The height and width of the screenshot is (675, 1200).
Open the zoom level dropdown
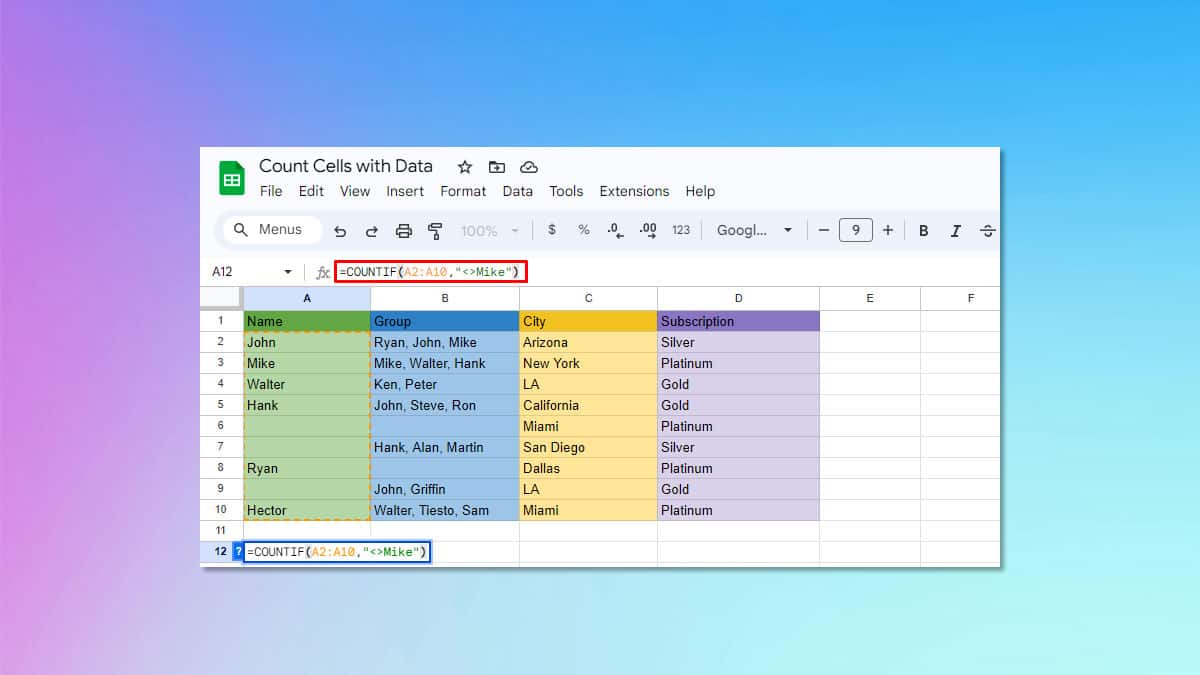[488, 230]
